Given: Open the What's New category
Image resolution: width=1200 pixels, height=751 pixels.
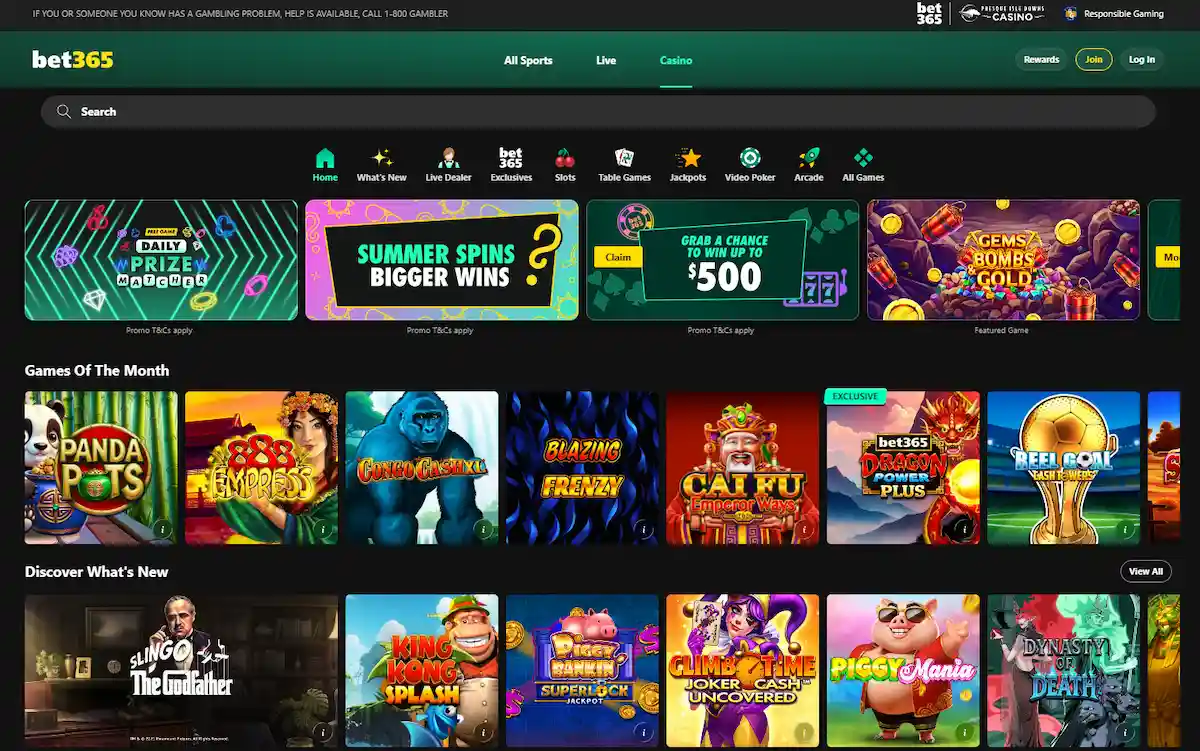Looking at the screenshot, I should 382,165.
